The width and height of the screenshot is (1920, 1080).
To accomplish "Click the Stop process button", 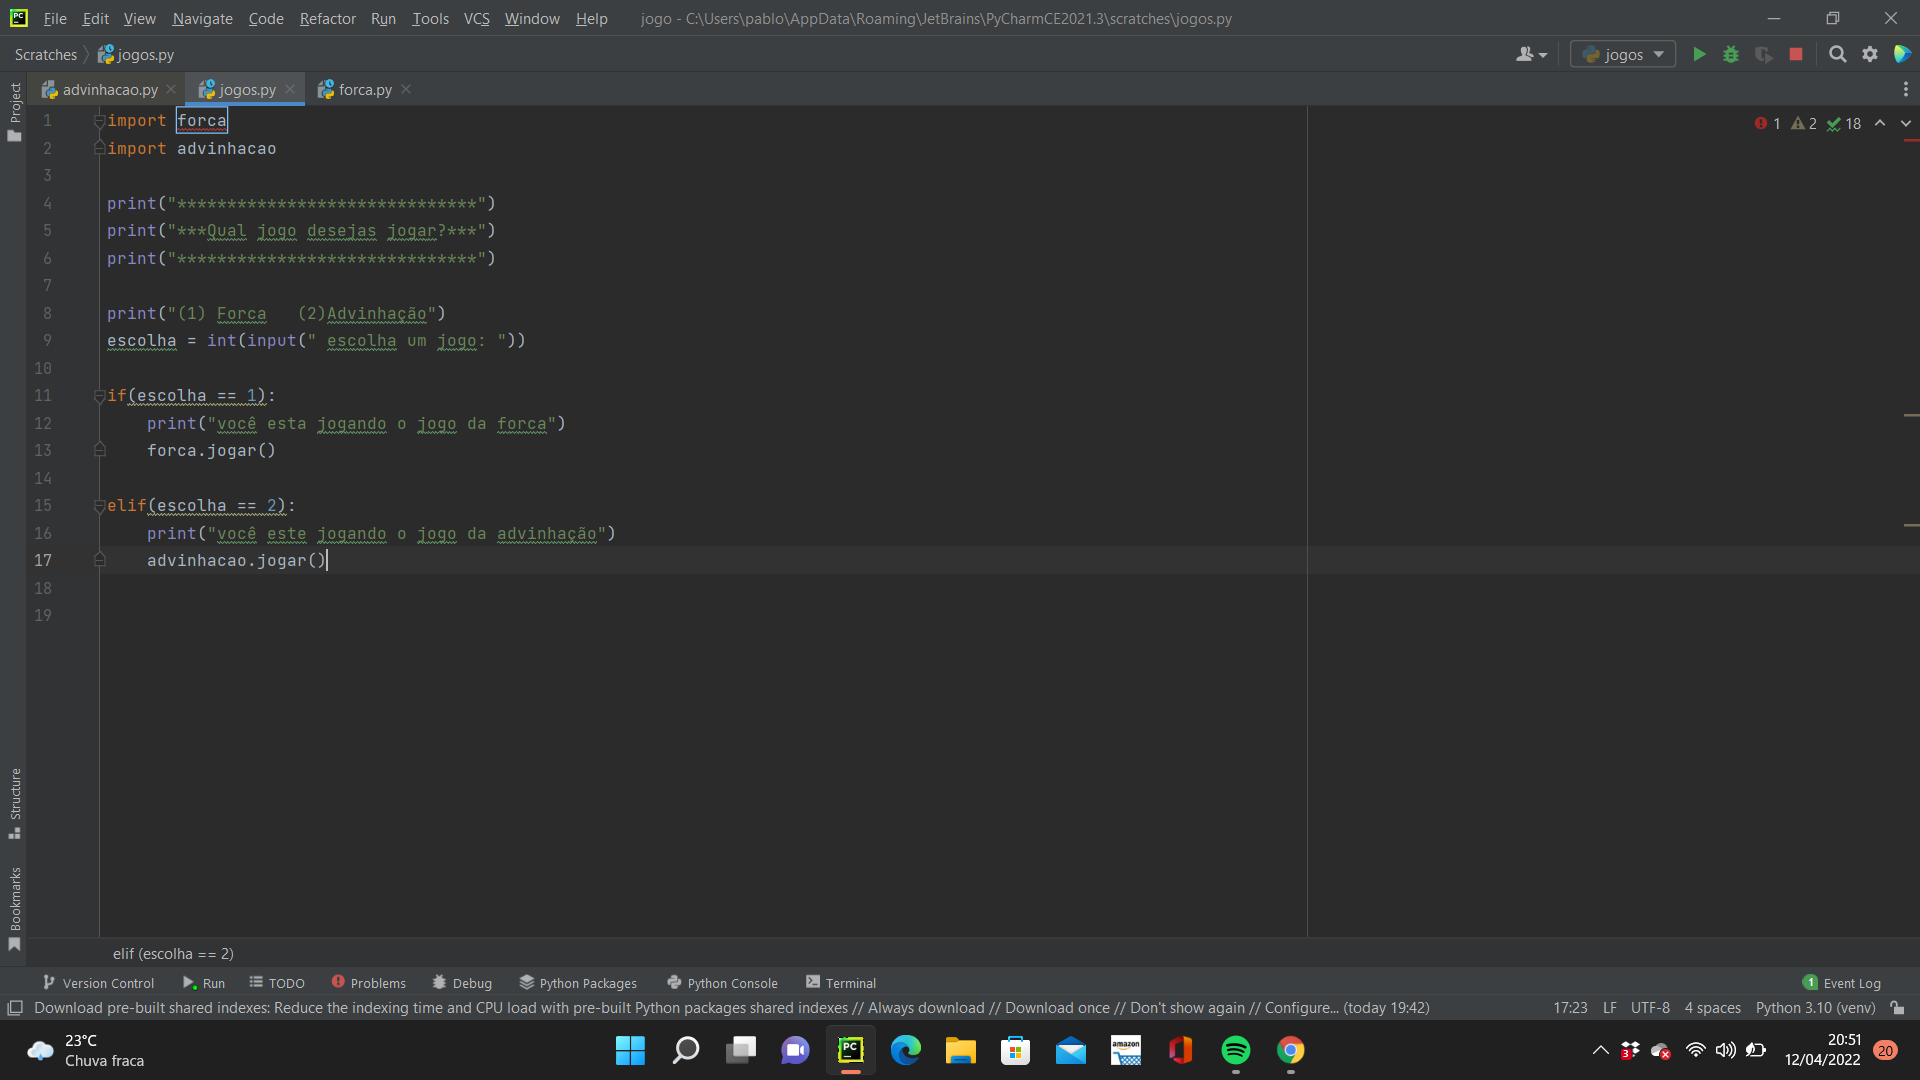I will pos(1793,54).
